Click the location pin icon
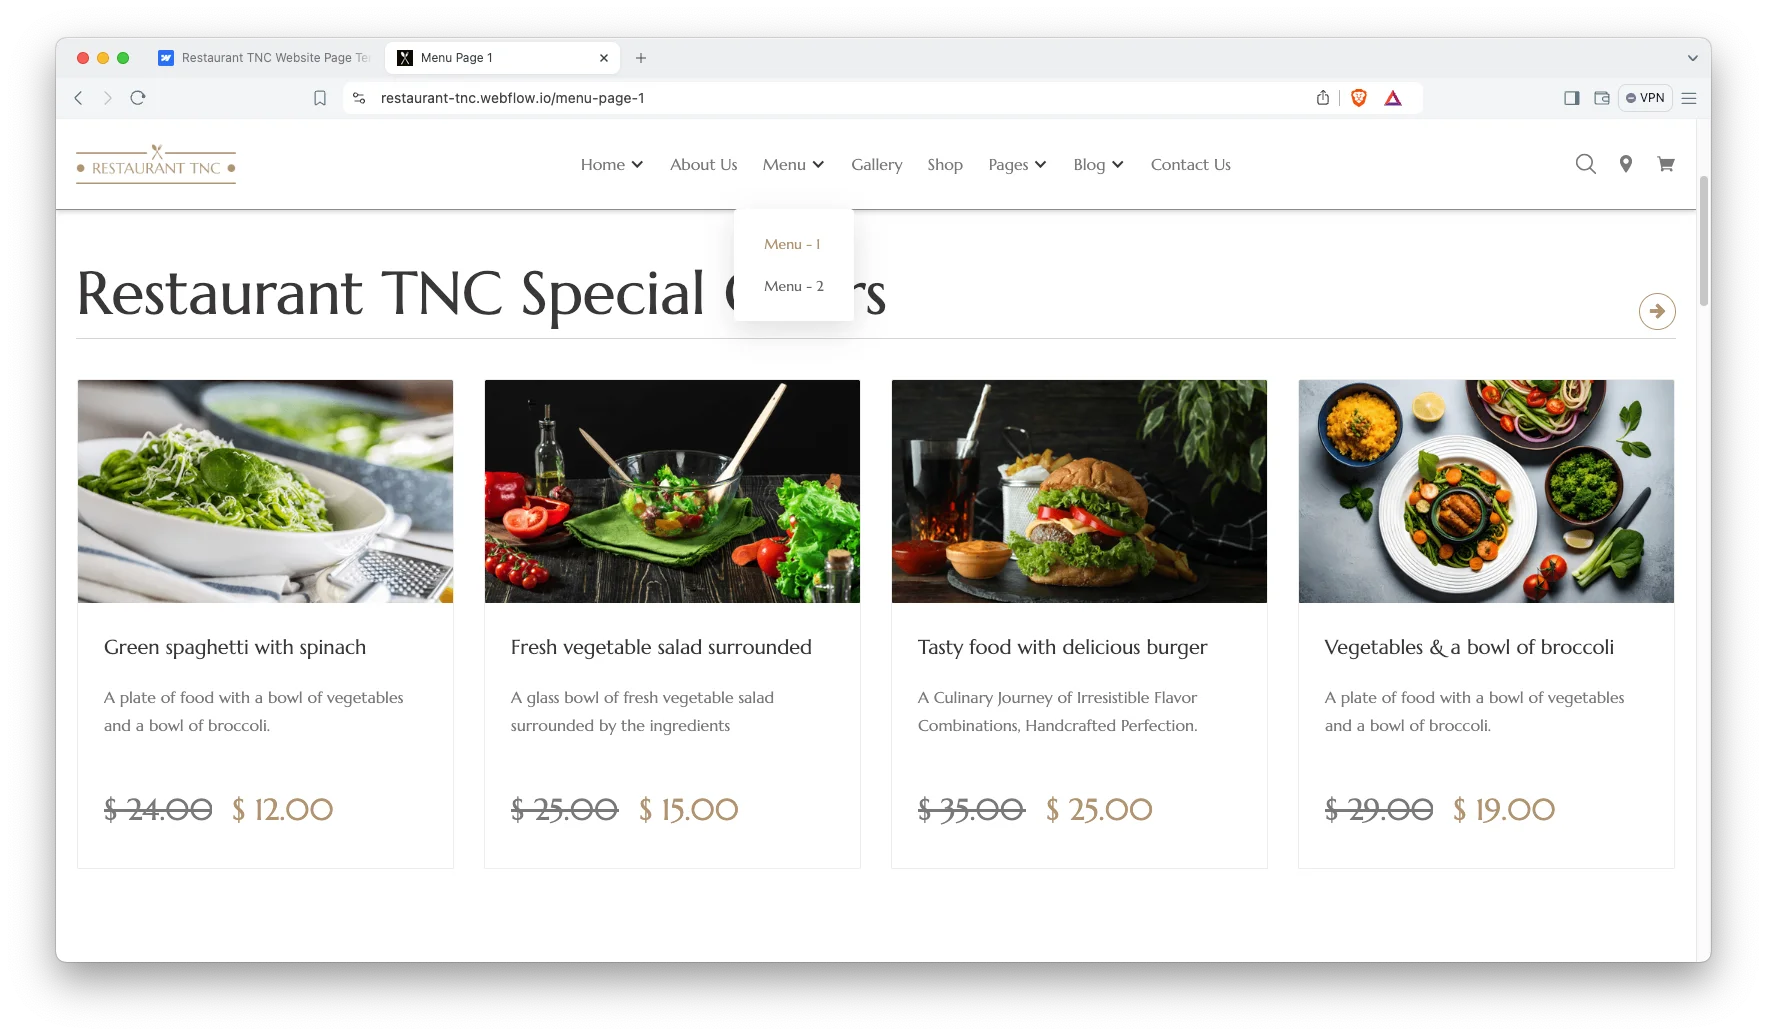 tap(1626, 164)
